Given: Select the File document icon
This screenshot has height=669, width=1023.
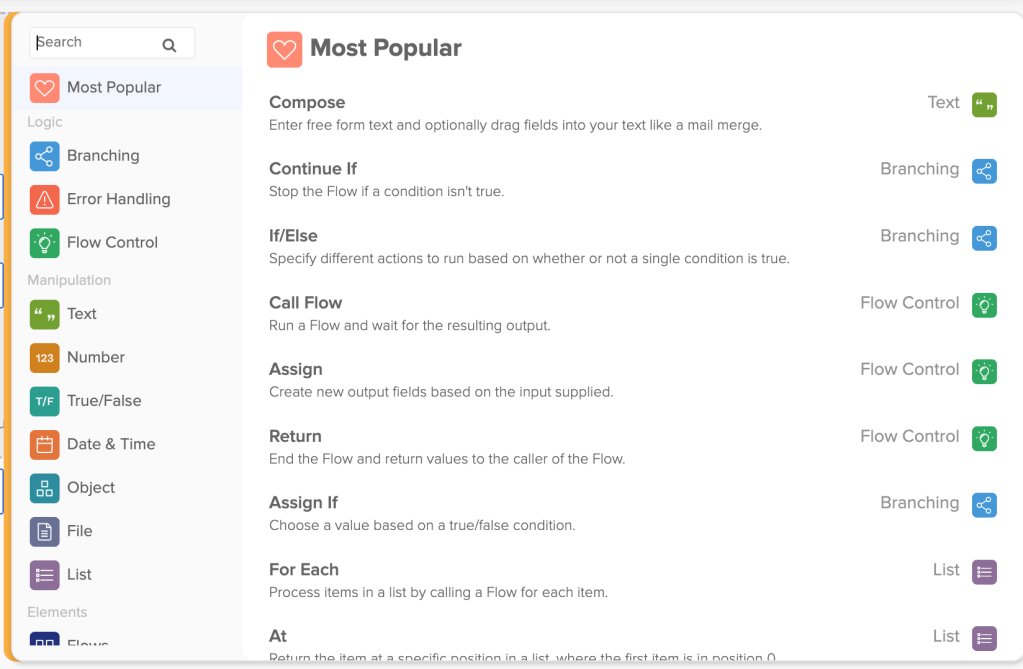Looking at the screenshot, I should click(x=44, y=531).
